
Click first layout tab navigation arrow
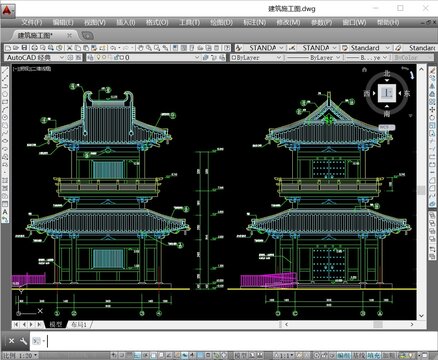pyautogui.click(x=17, y=324)
